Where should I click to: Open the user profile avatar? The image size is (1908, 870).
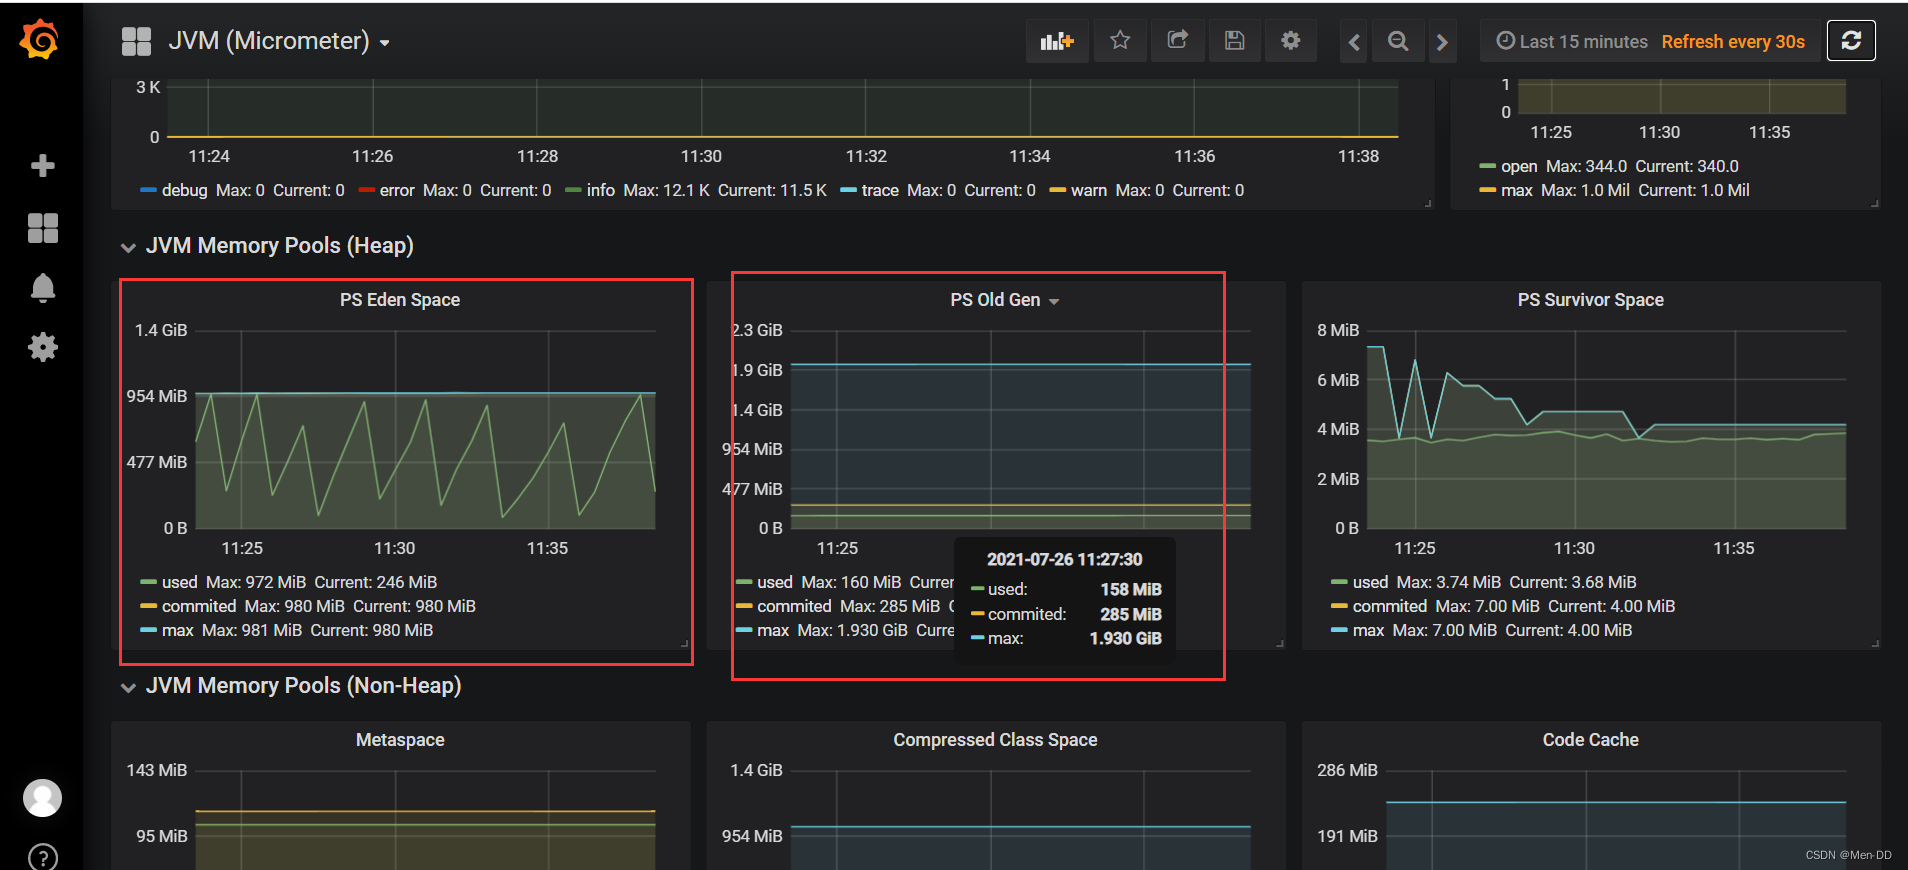point(42,798)
